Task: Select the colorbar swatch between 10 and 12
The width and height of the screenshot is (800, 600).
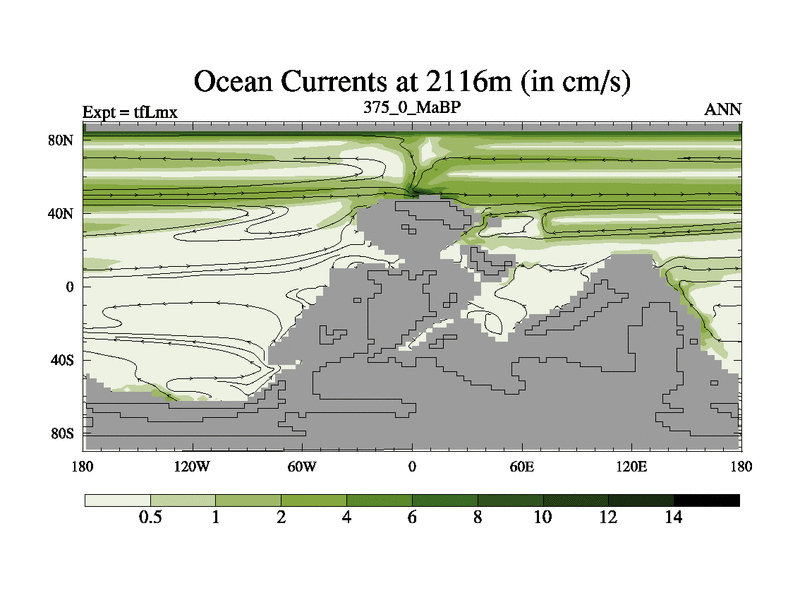Action: coord(576,499)
